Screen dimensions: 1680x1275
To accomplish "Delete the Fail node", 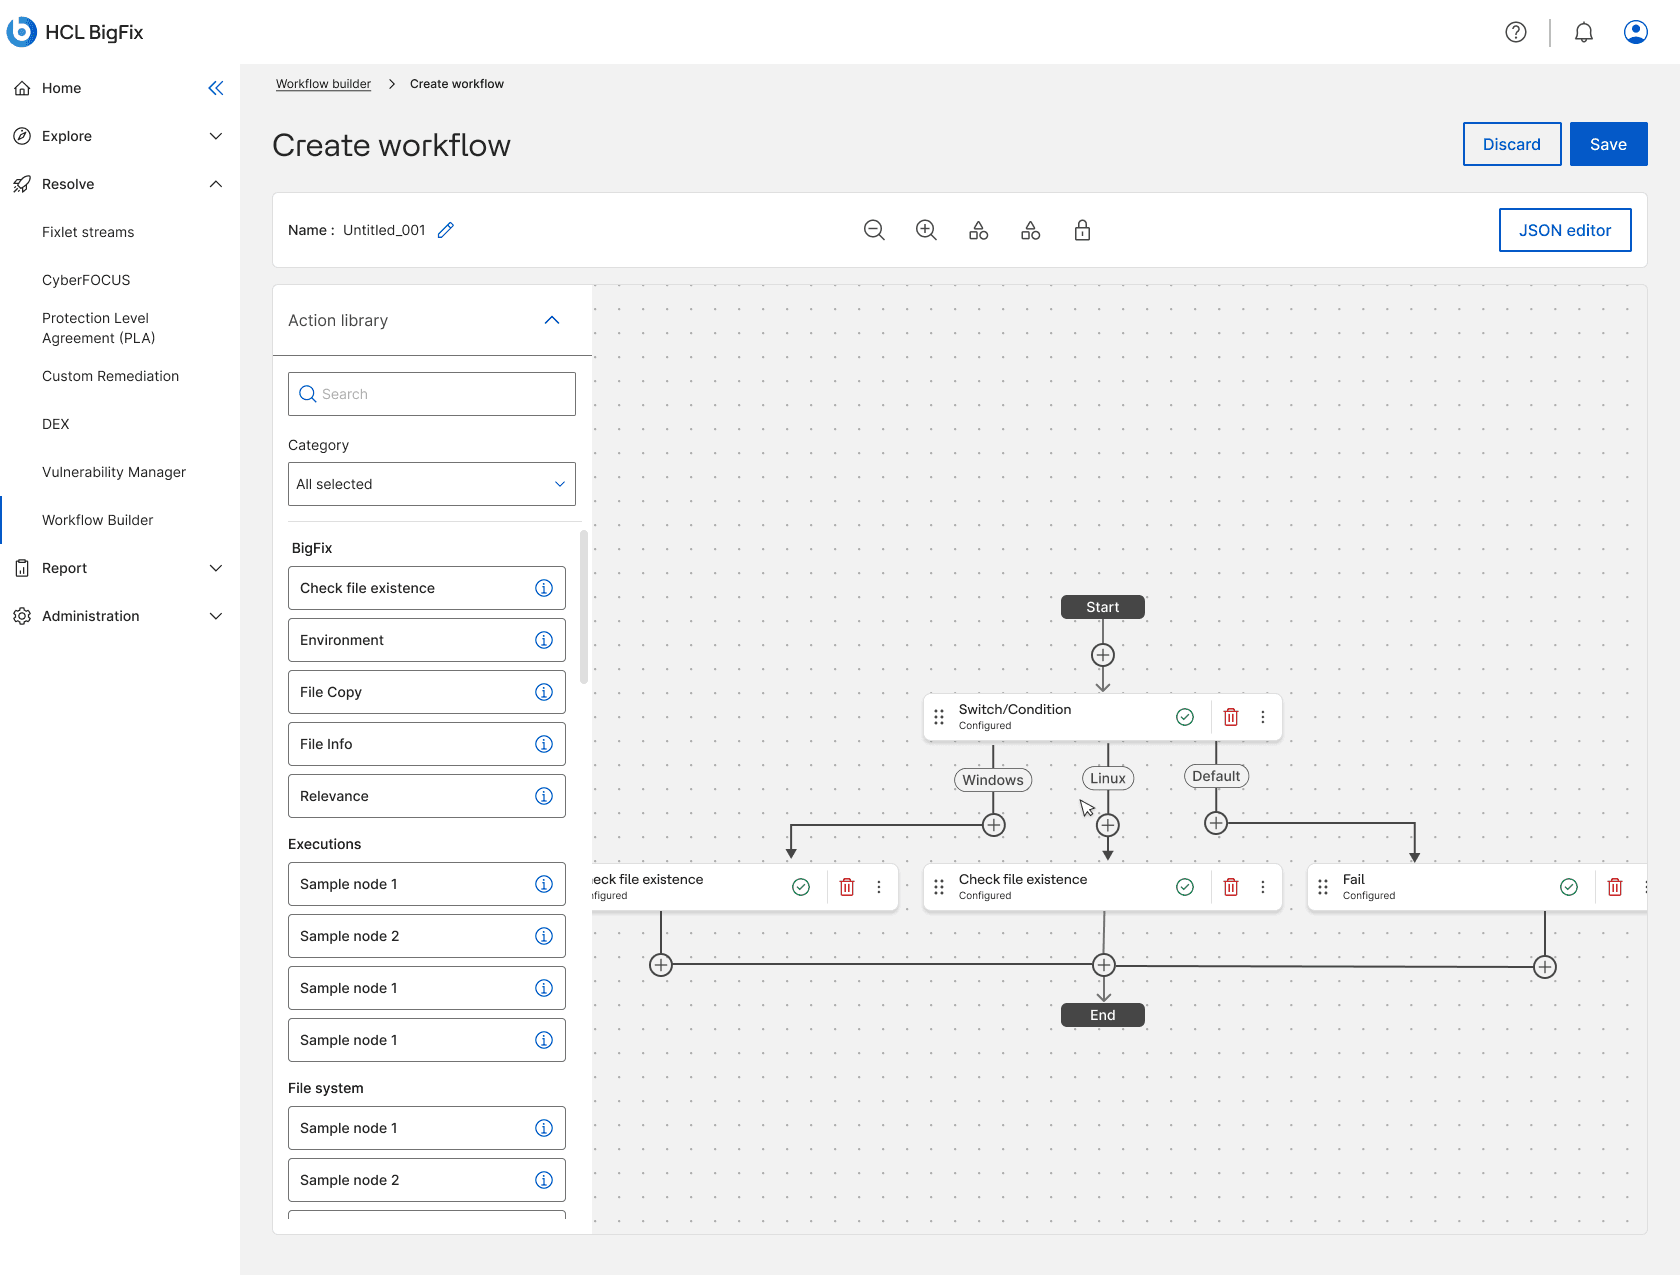I will [1615, 887].
